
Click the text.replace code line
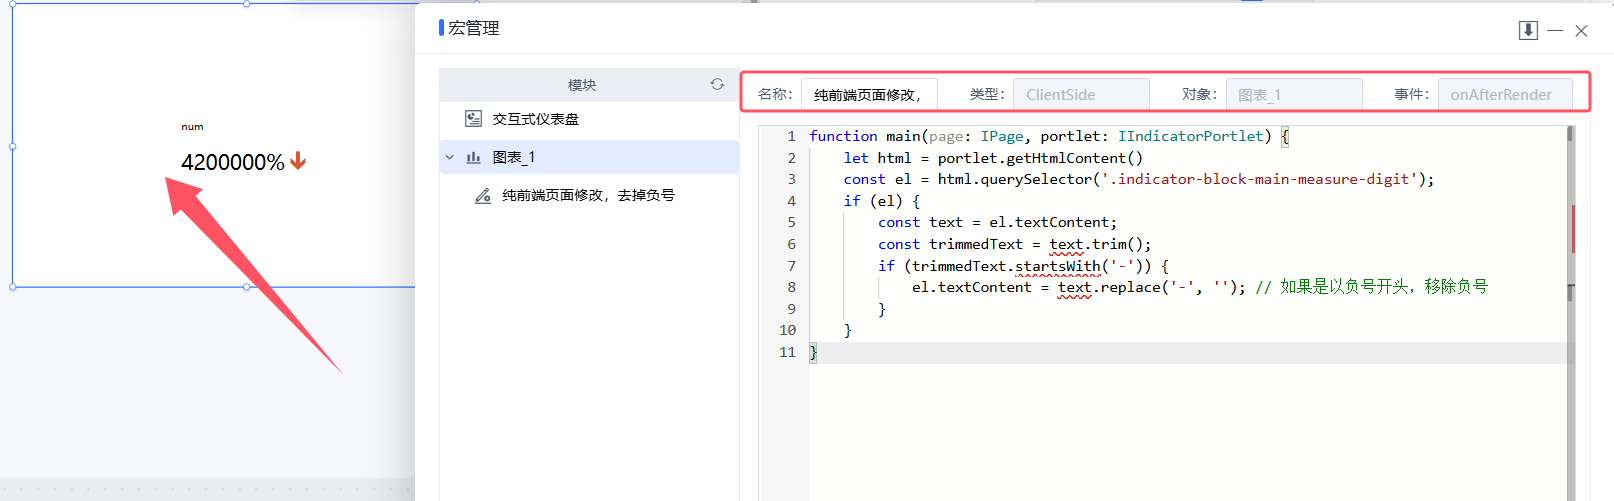[x=1078, y=287]
